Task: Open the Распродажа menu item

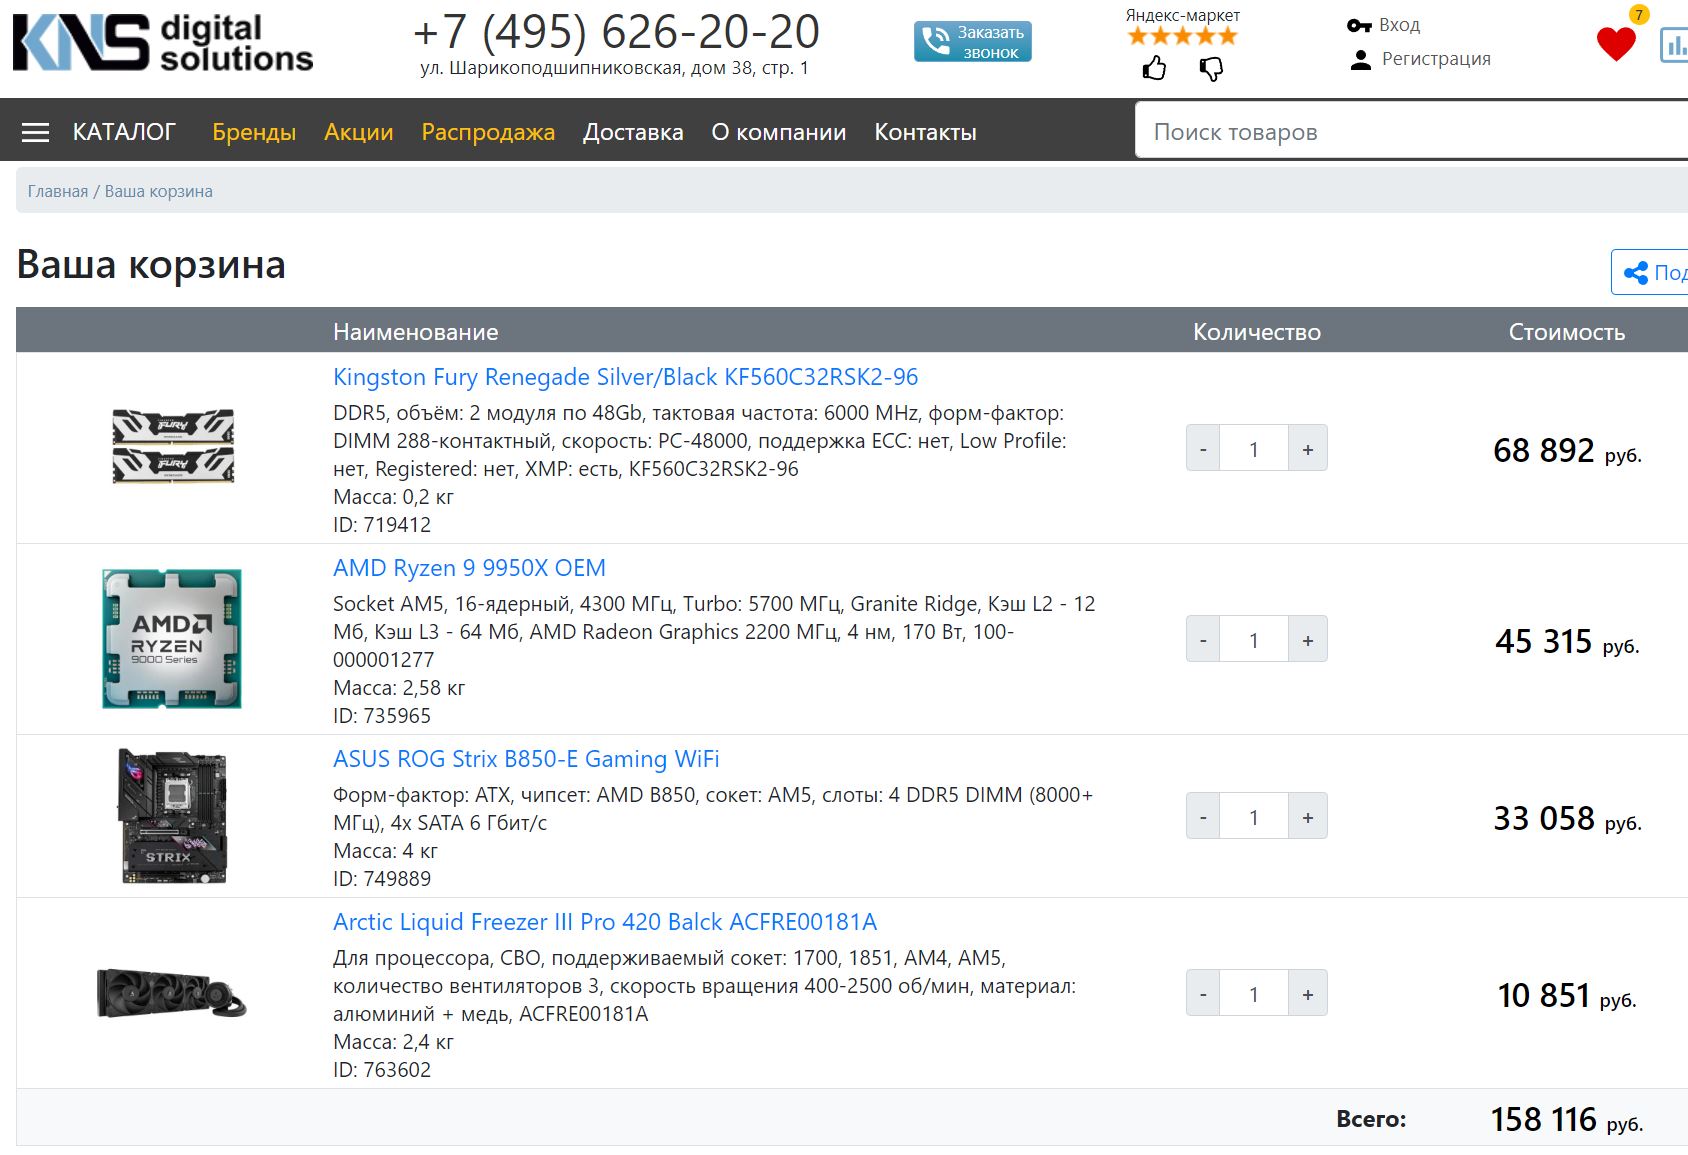Action: 488,132
